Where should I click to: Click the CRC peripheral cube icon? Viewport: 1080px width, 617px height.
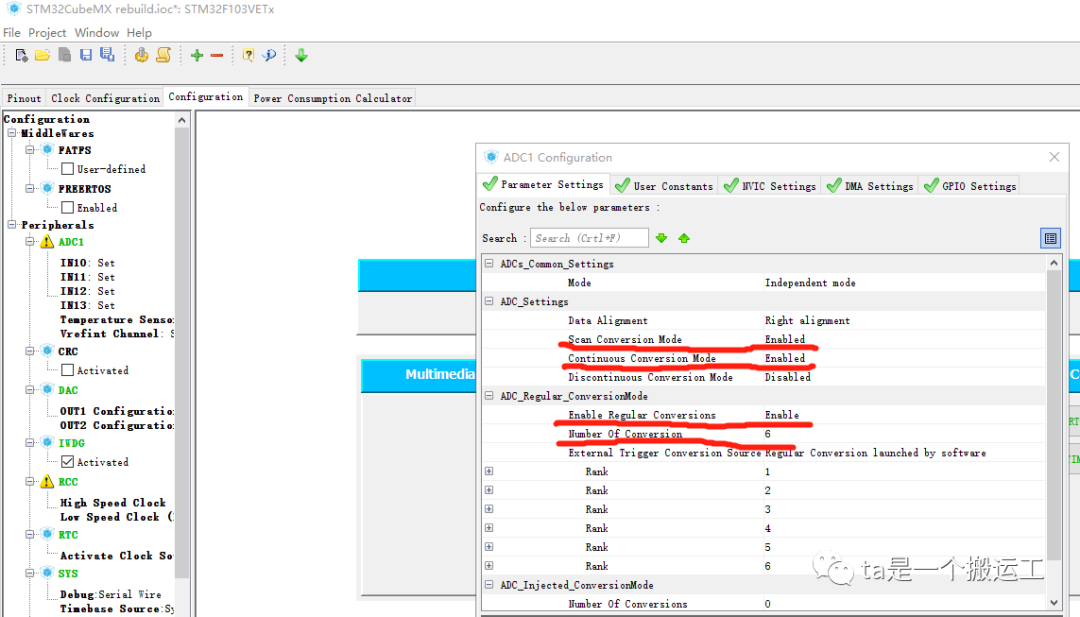(x=48, y=351)
